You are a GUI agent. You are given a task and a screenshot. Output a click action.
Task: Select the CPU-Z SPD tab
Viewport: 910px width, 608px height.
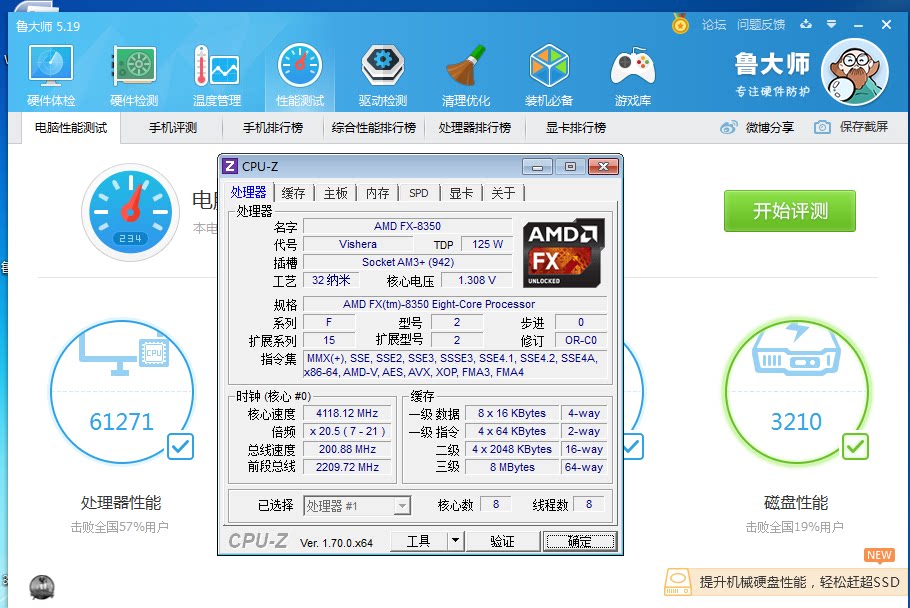[x=418, y=193]
